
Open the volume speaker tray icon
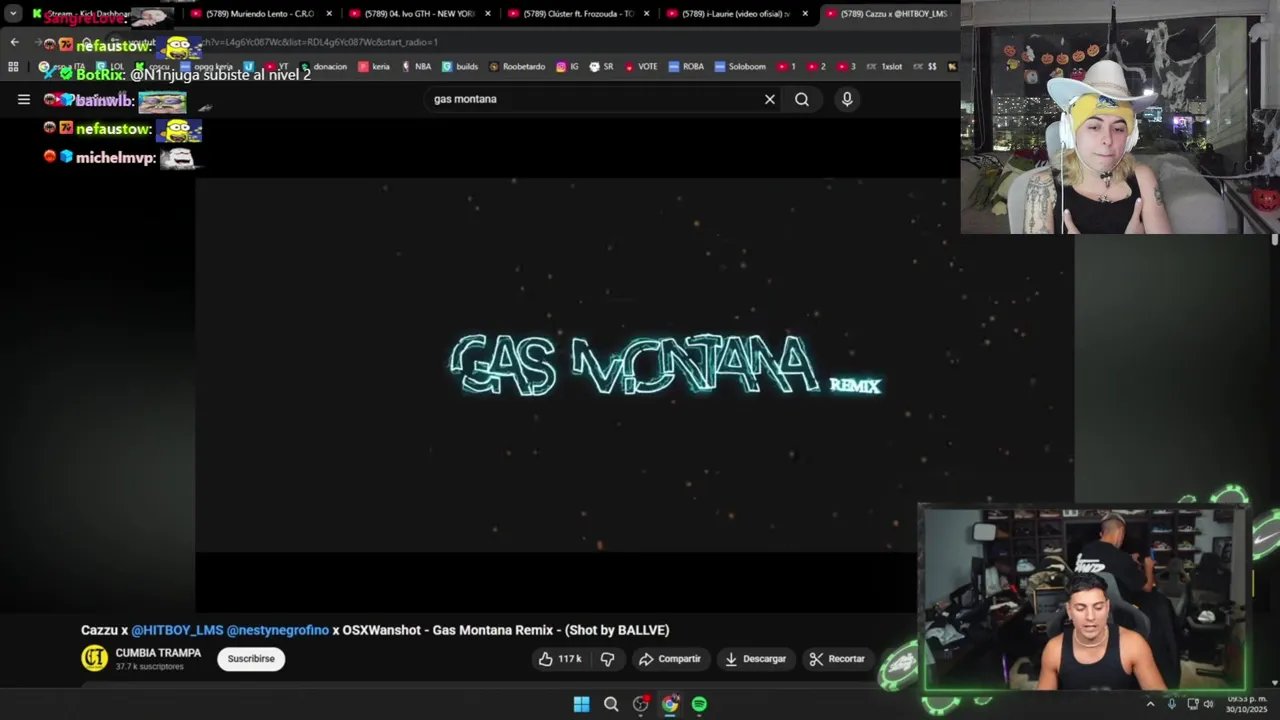[x=1209, y=704]
